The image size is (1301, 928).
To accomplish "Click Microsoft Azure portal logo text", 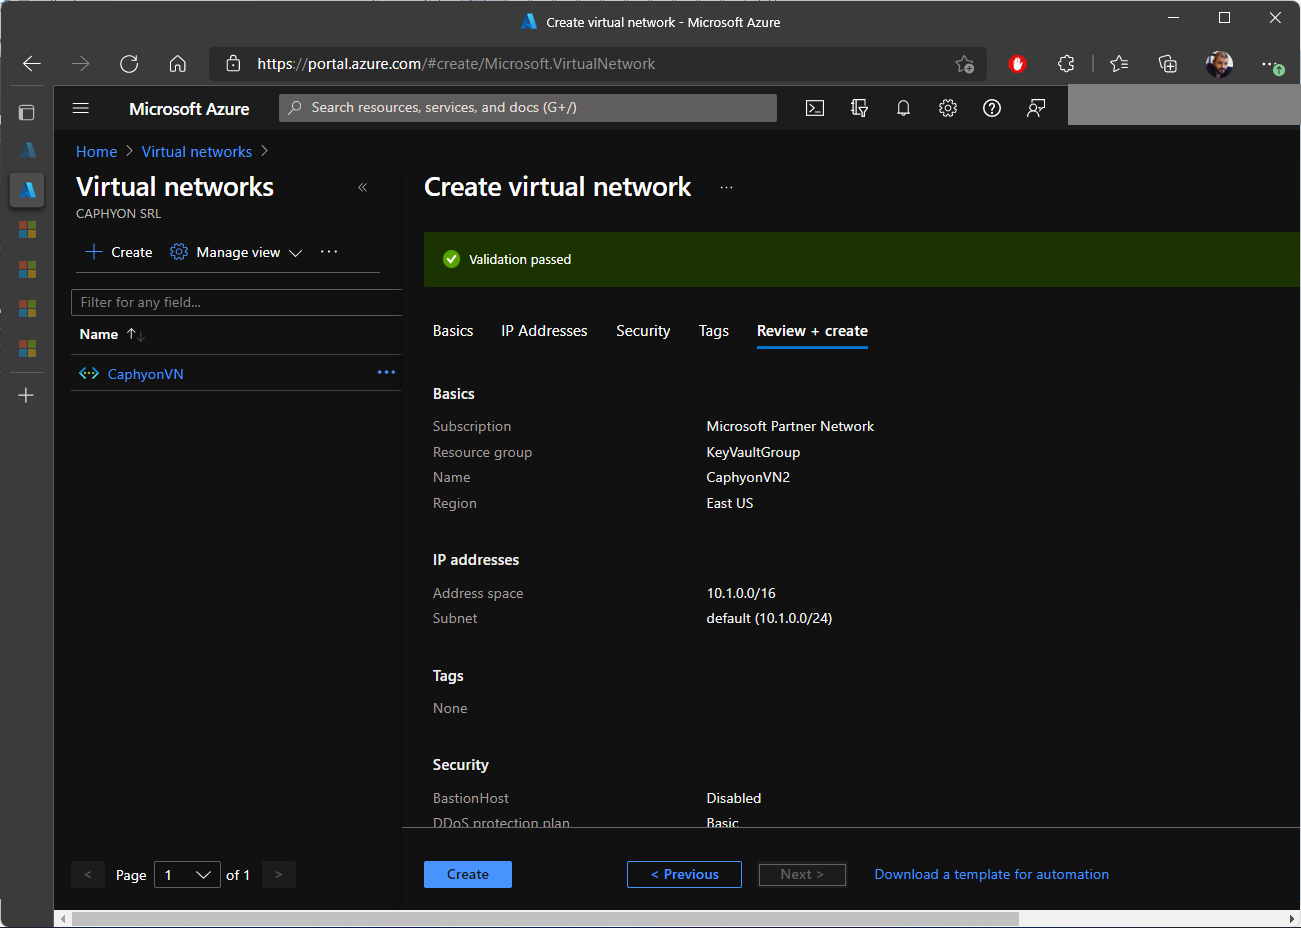I will pos(189,109).
